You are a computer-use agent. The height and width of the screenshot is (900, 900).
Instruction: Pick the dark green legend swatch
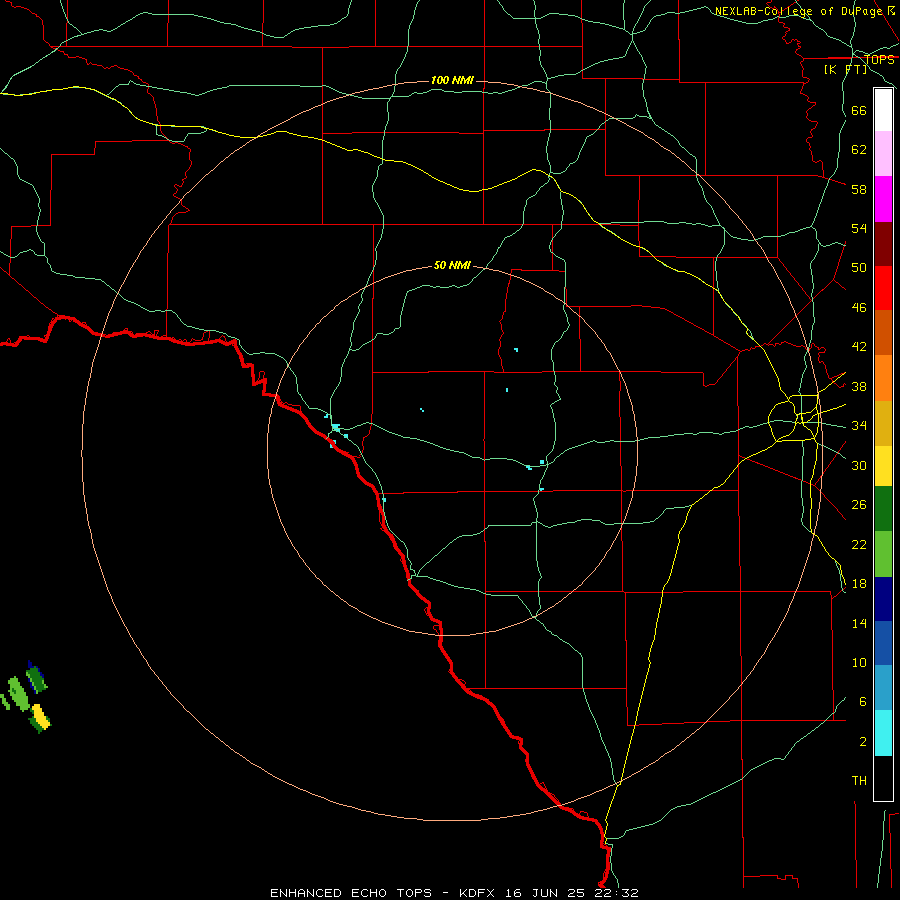pyautogui.click(x=883, y=508)
